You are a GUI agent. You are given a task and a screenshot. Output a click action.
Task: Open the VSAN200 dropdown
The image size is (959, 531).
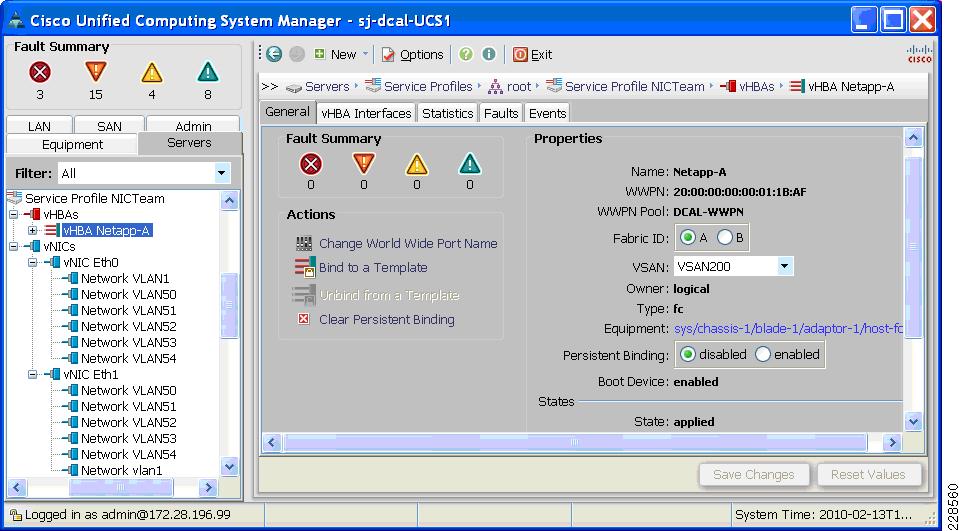pyautogui.click(x=785, y=266)
